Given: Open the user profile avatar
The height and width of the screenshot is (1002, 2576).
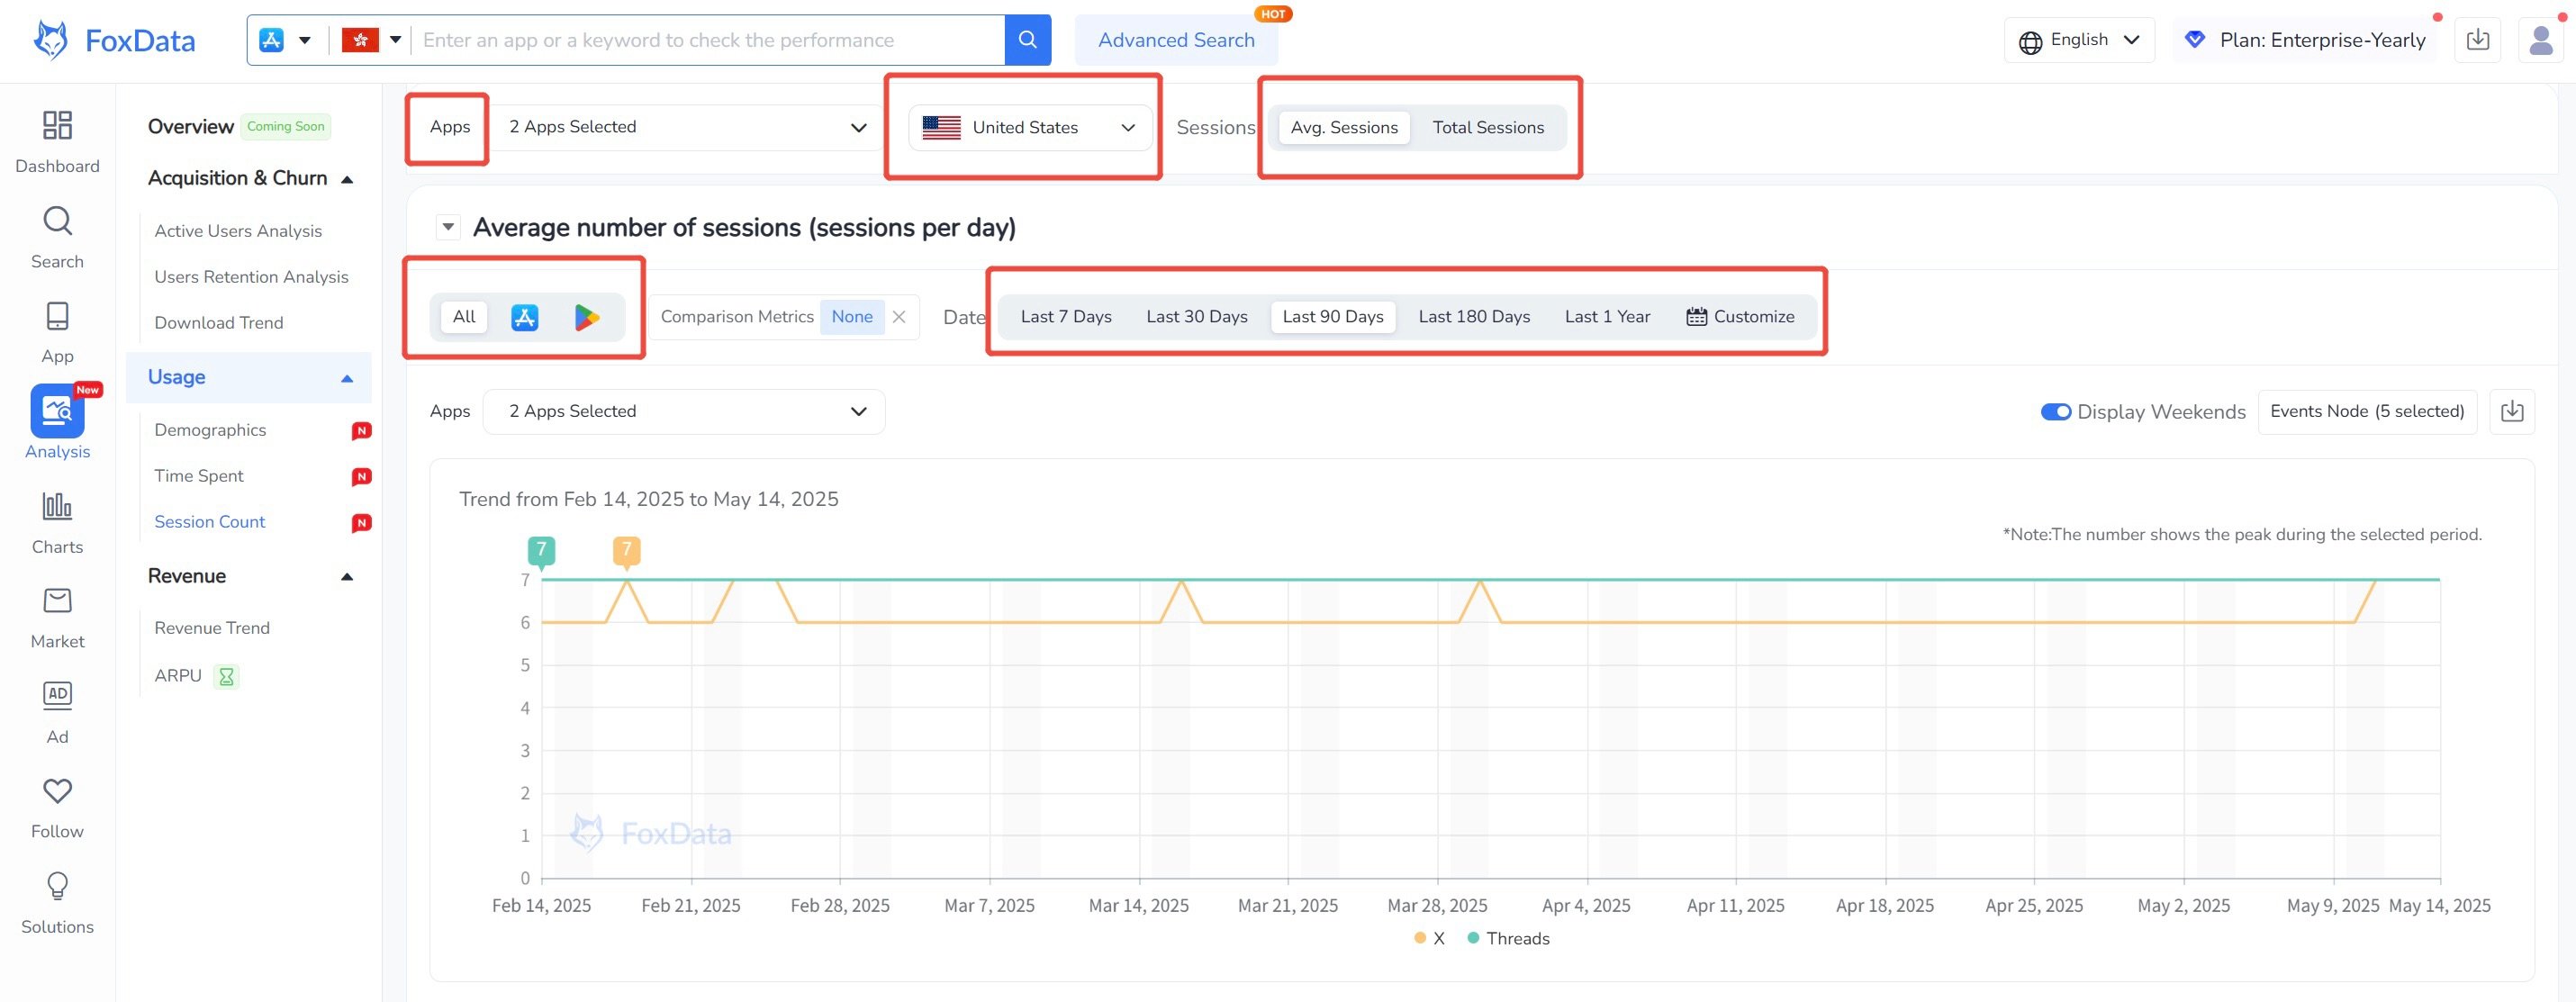Looking at the screenshot, I should pos(2540,40).
